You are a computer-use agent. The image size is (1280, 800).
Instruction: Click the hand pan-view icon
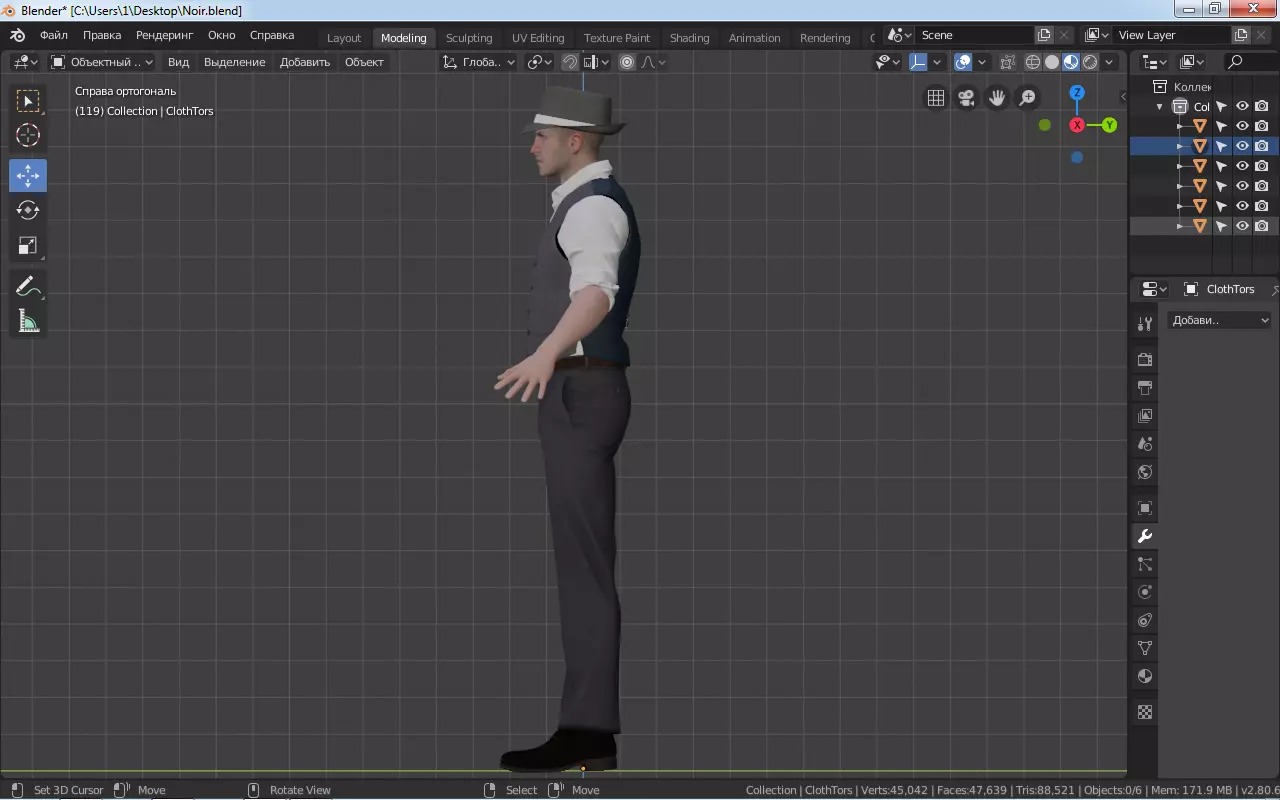pyautogui.click(x=997, y=97)
